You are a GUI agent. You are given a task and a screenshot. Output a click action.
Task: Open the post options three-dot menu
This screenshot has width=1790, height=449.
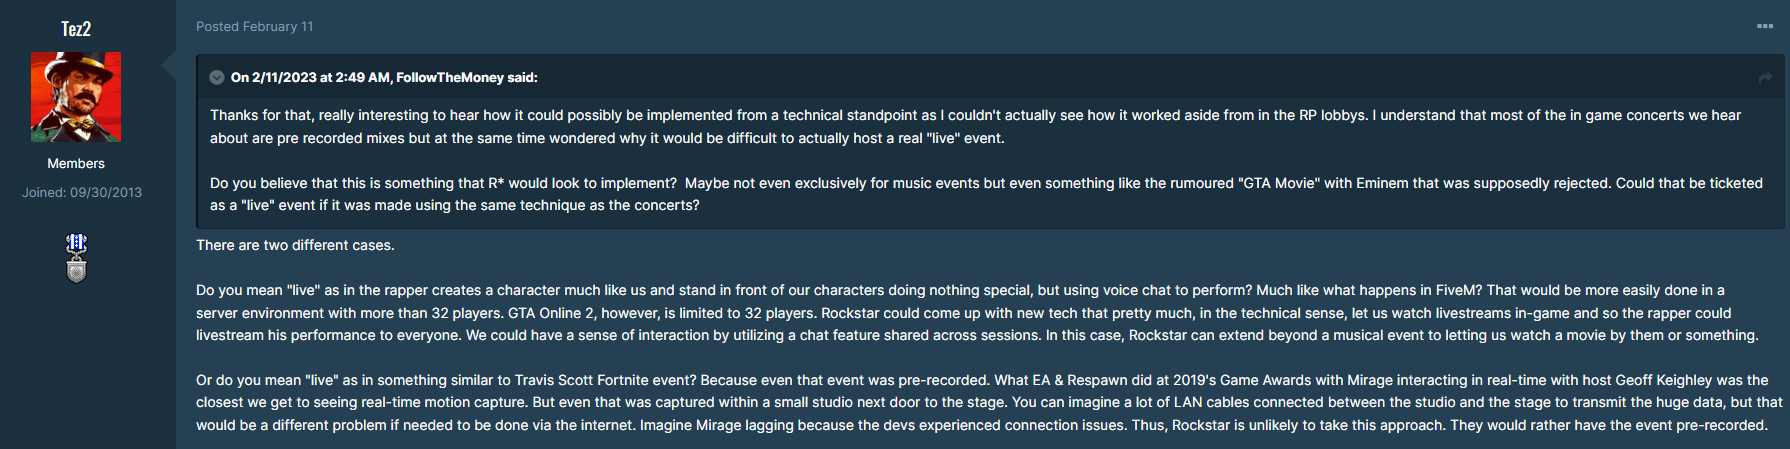click(1765, 27)
